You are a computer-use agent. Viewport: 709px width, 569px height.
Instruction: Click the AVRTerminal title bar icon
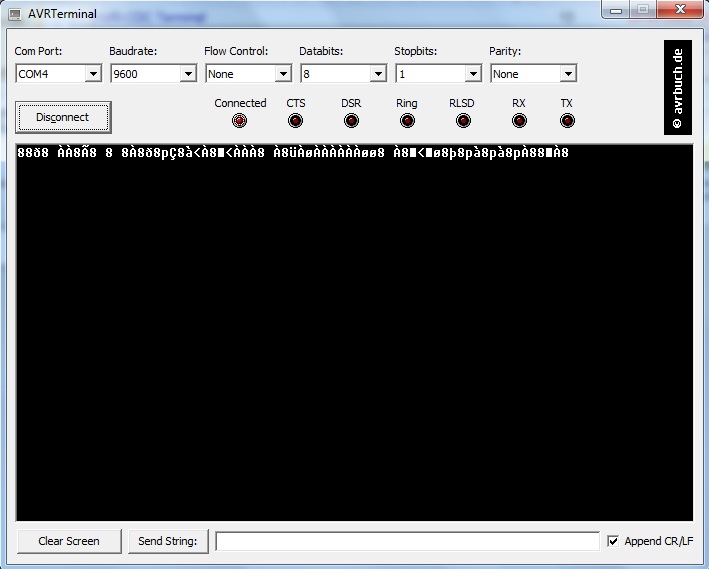point(15,14)
